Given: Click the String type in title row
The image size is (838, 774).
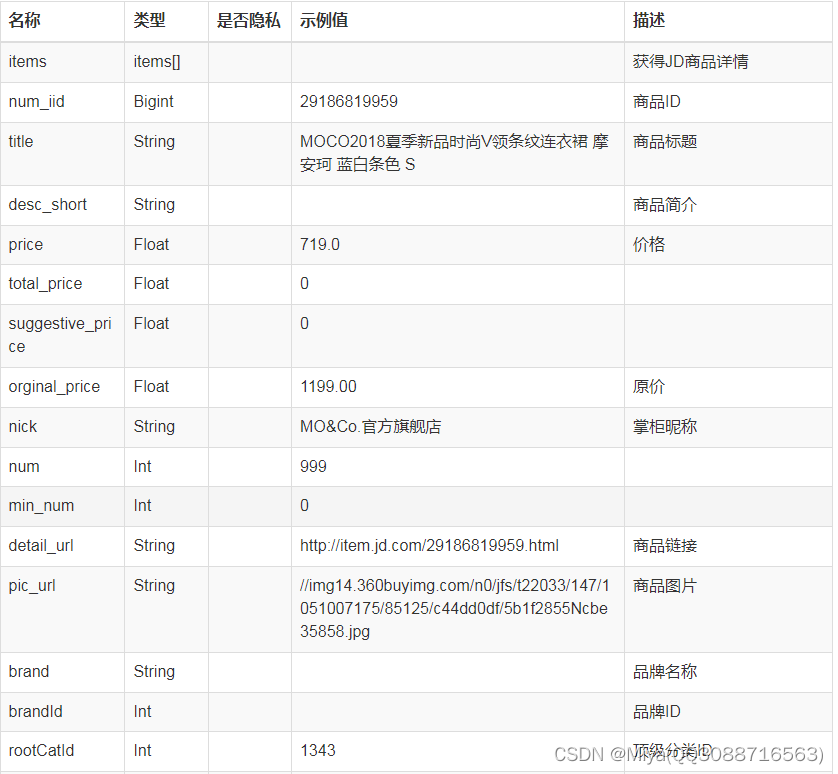Looking at the screenshot, I should (x=154, y=142).
